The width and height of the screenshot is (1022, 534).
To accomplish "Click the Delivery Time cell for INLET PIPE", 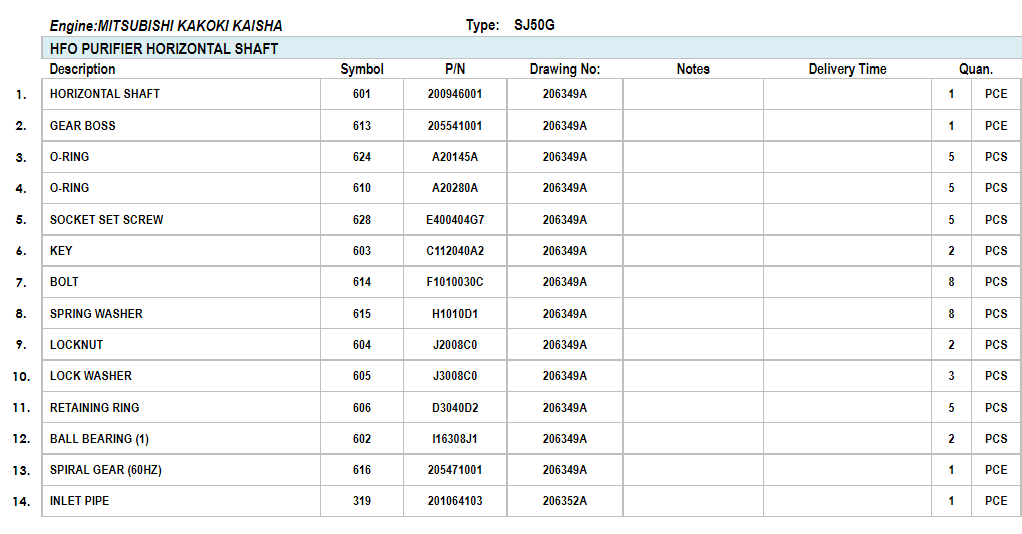I will coord(847,501).
